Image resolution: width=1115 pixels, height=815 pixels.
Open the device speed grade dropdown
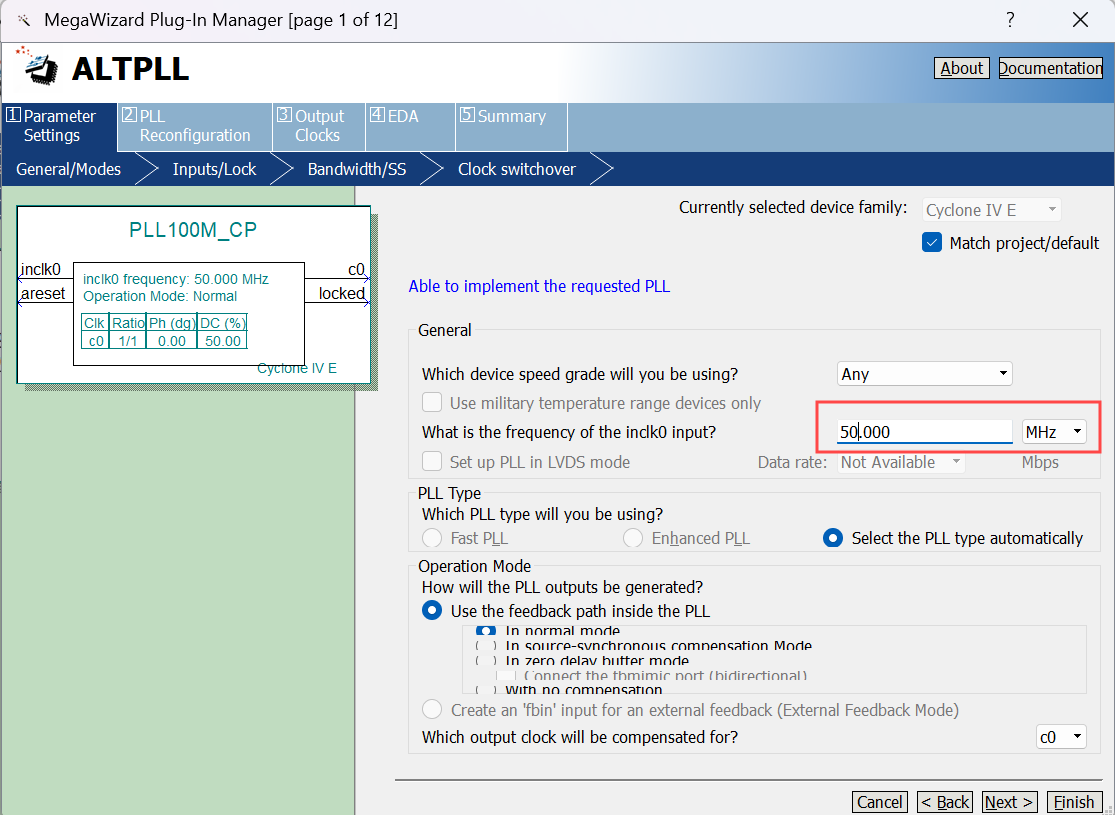point(924,373)
